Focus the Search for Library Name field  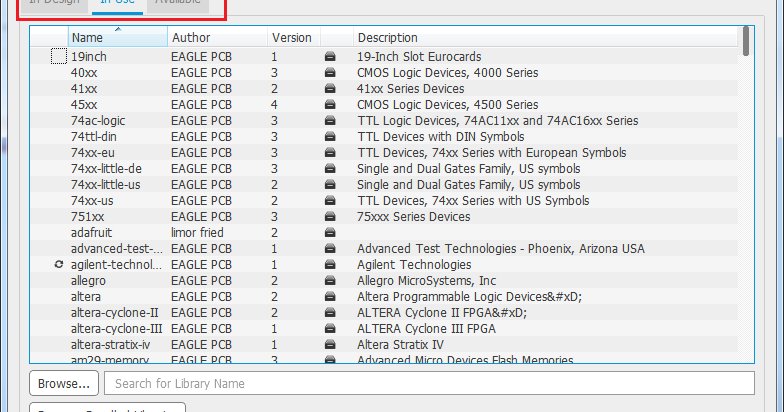[430, 384]
